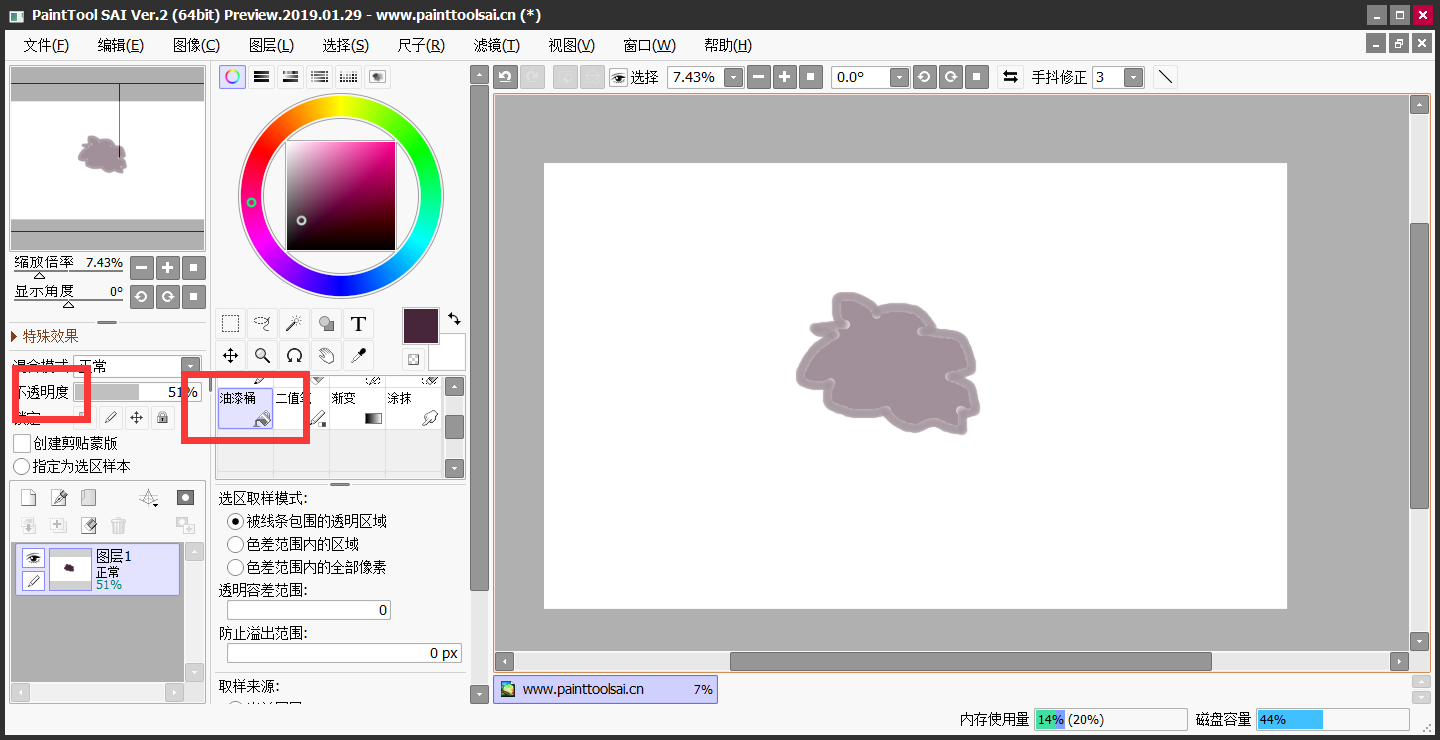The height and width of the screenshot is (740, 1440).
Task: Open 编辑(E) menu
Action: [x=121, y=45]
